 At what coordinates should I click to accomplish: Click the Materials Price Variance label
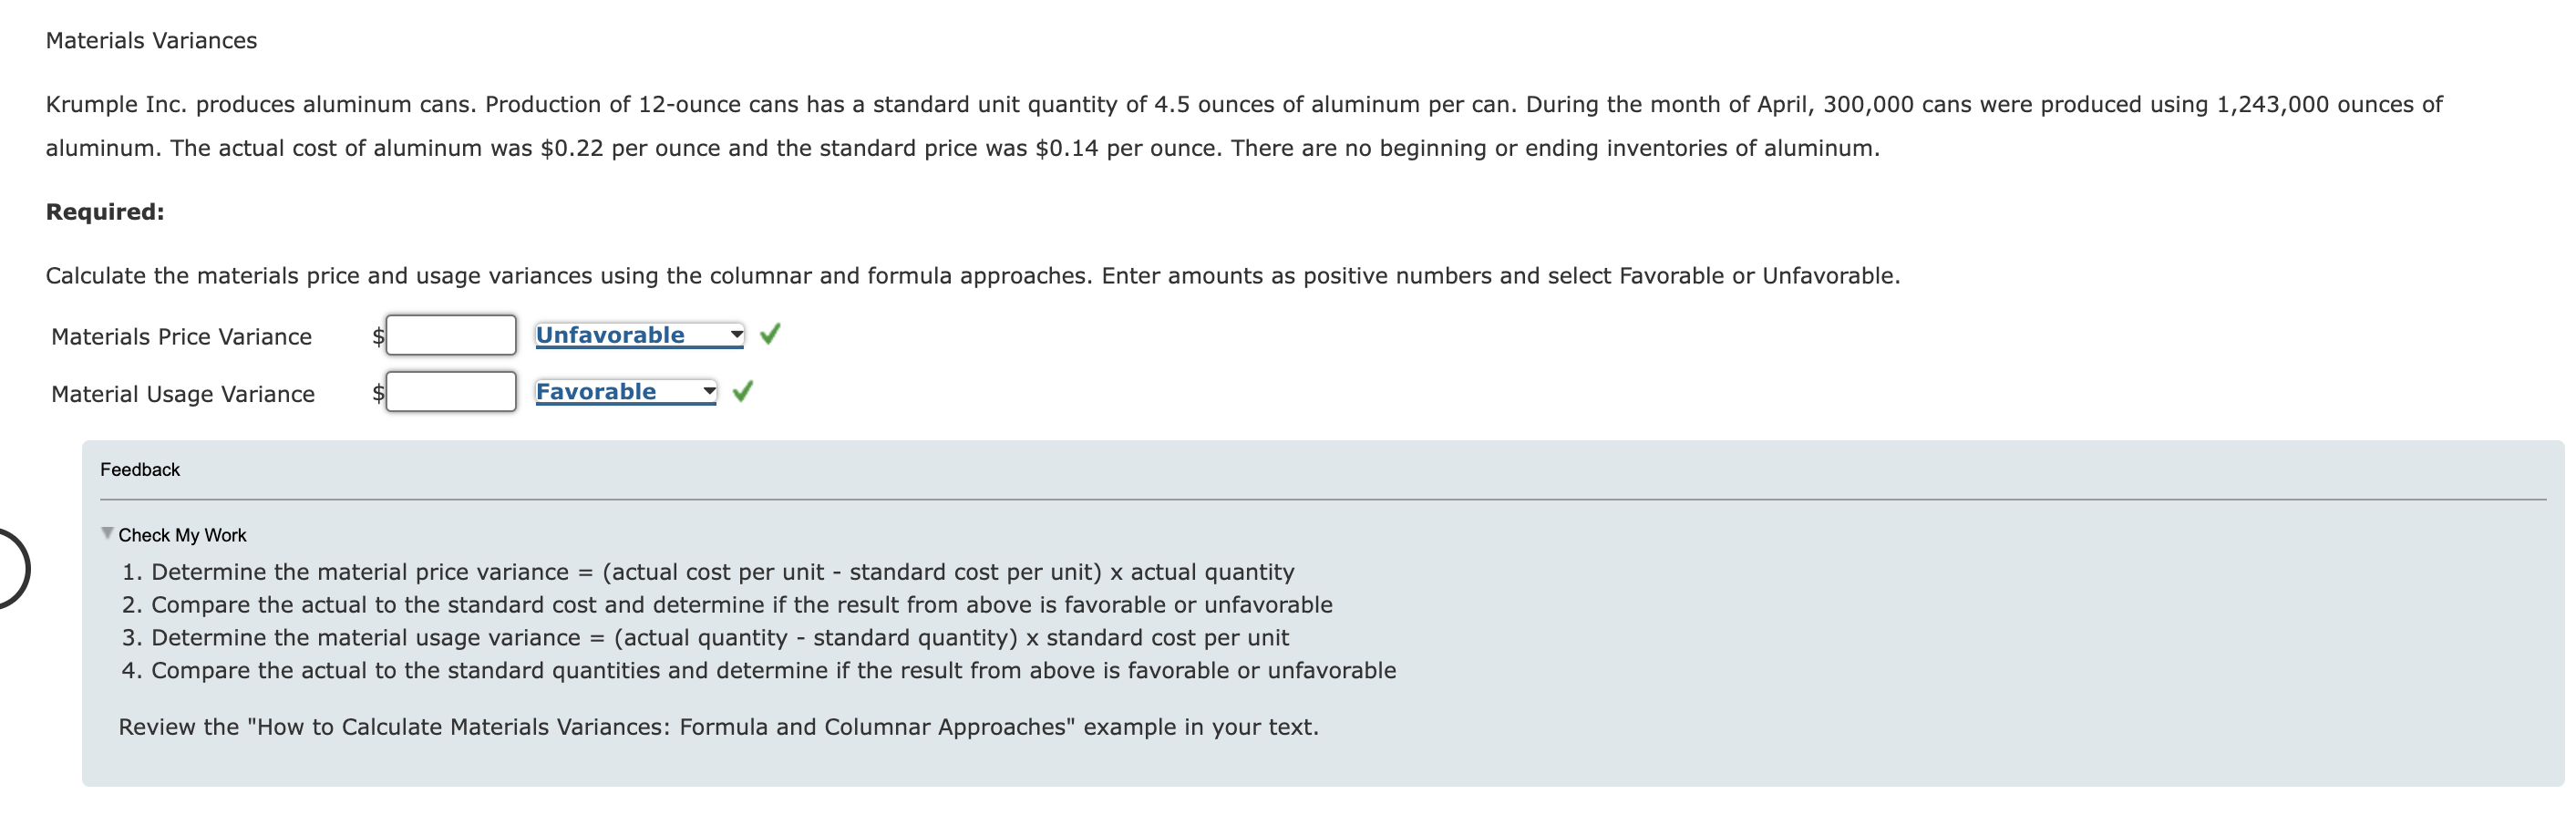point(181,336)
